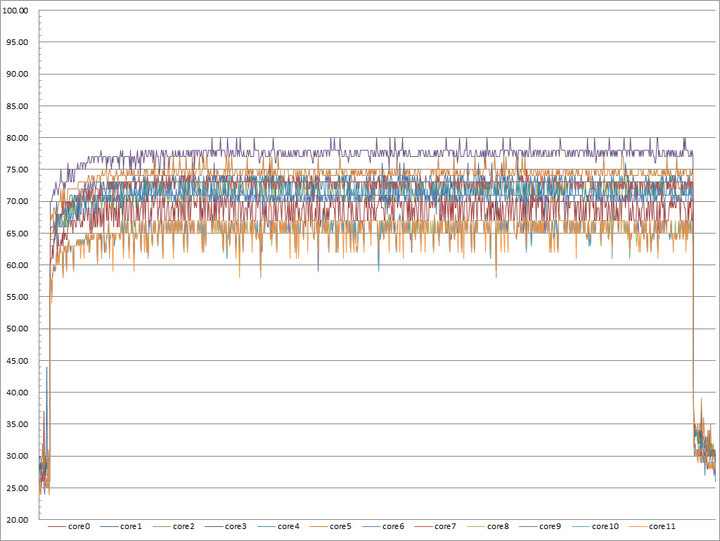Select the core1 legend label
Screen dimensions: 720x541
click(x=131, y=526)
